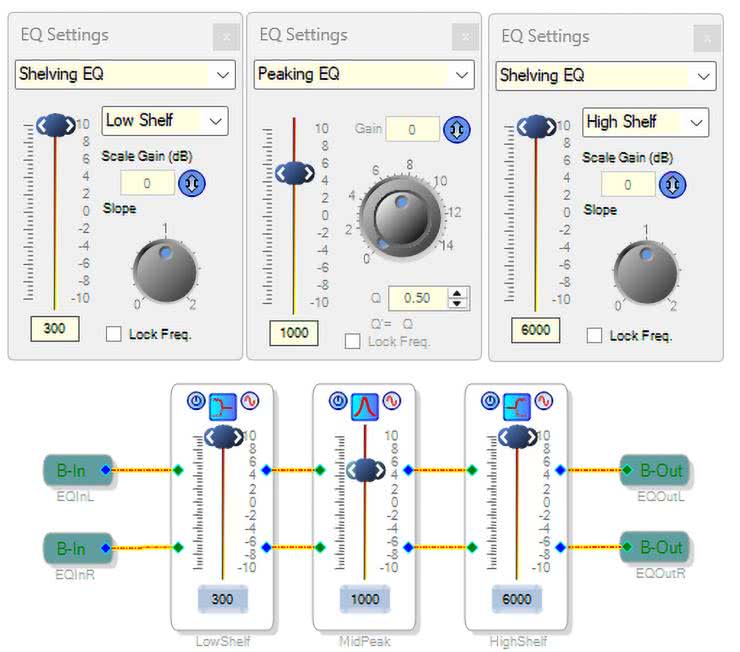Click the blue gain arrows icon in Peaking EQ panel

point(457,129)
